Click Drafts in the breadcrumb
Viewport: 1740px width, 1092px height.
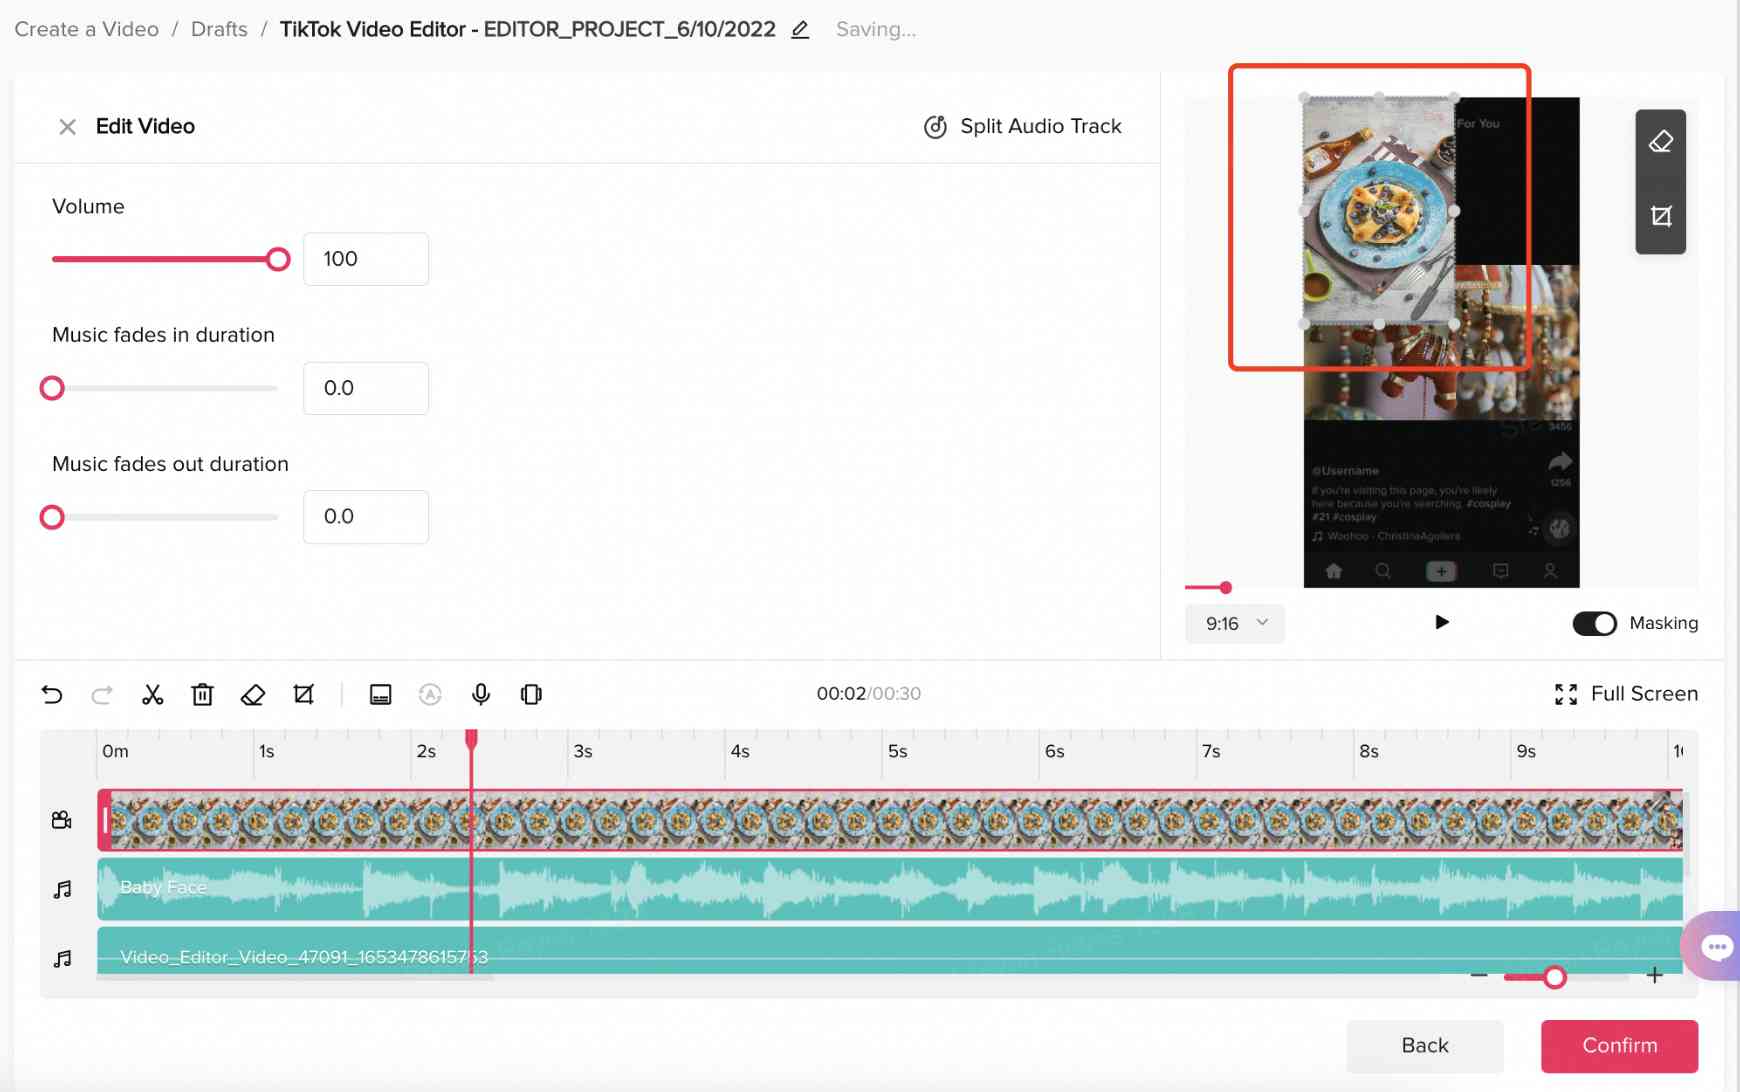pyautogui.click(x=219, y=29)
